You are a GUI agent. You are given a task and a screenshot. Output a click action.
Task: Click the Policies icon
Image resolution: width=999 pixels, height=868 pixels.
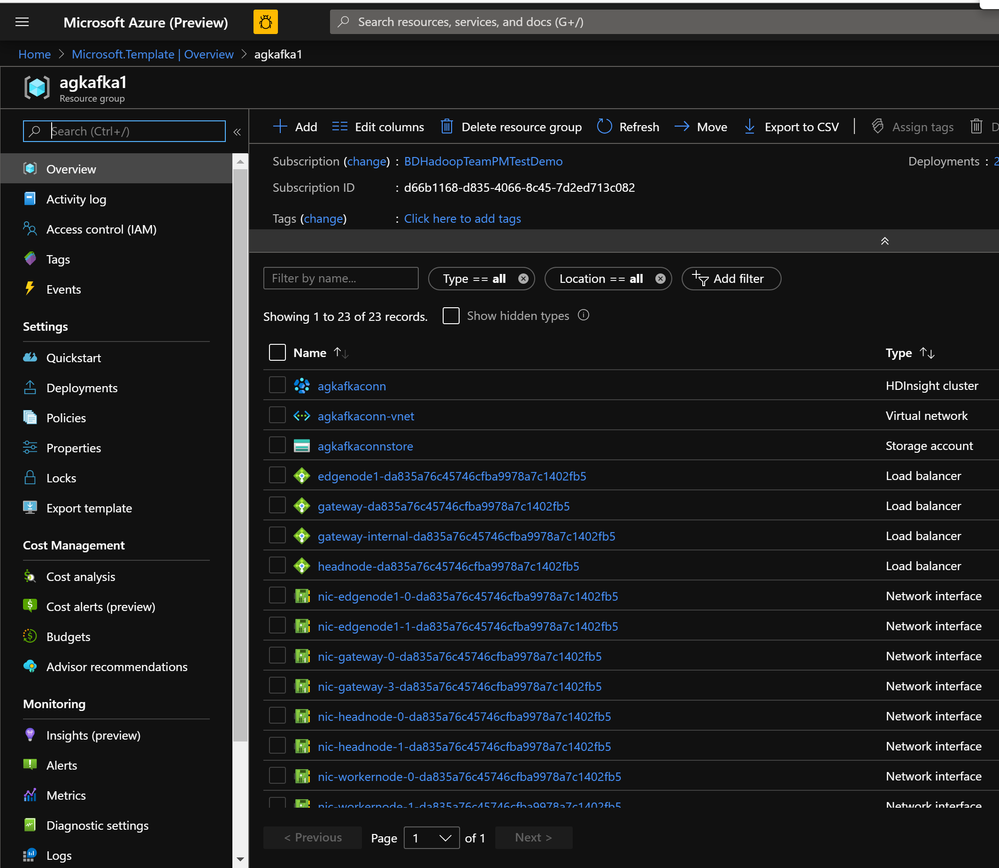pos(30,417)
